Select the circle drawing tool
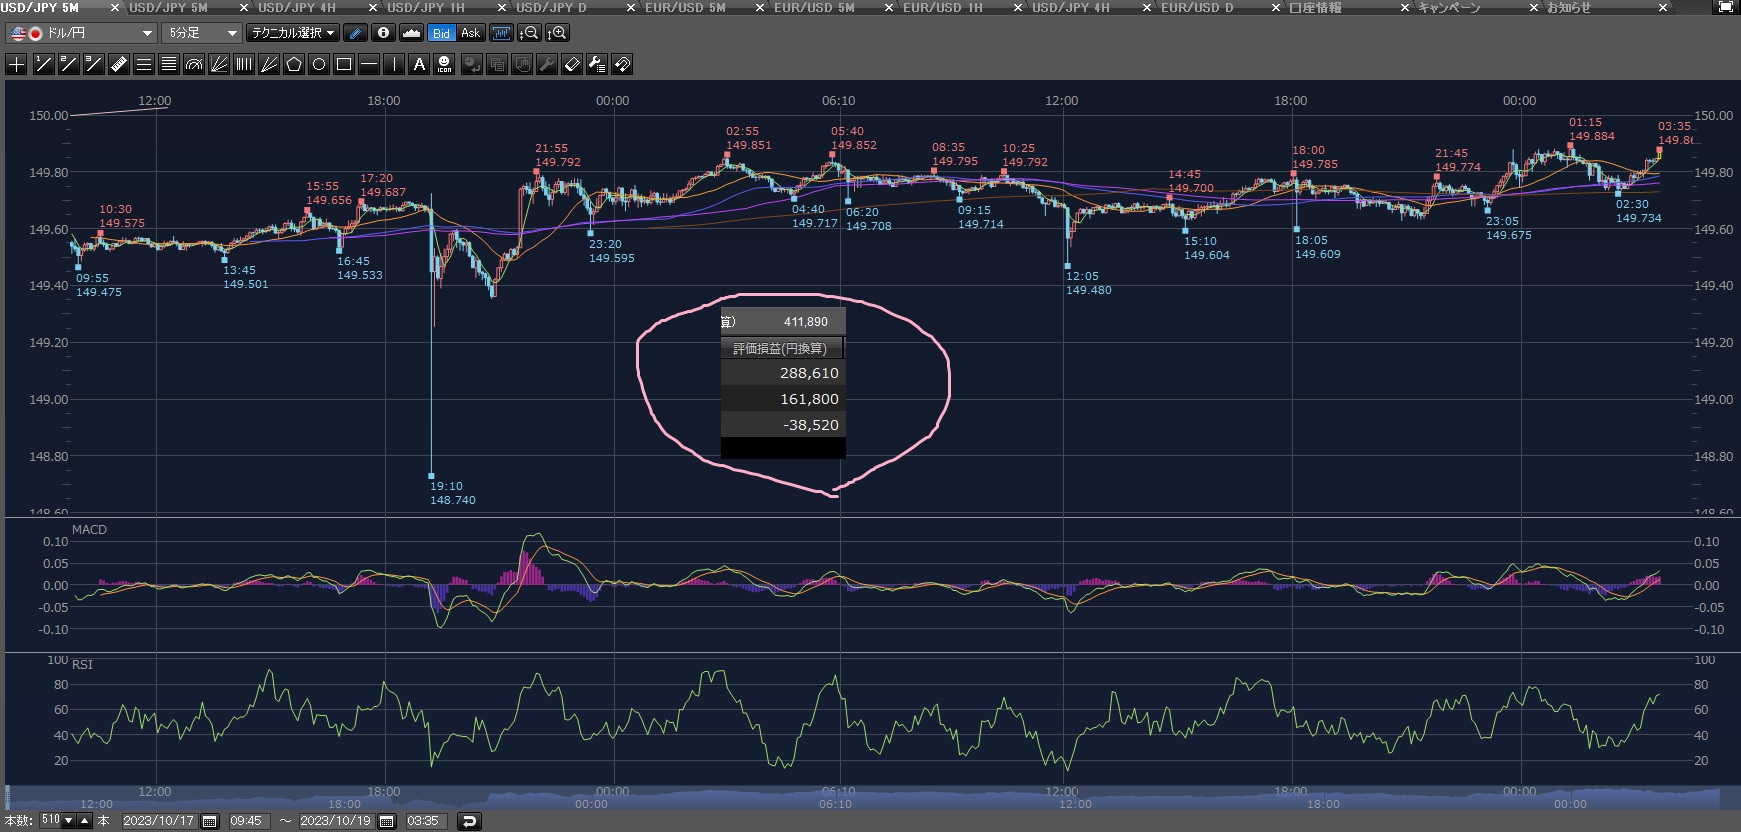1741x832 pixels. 319,65
